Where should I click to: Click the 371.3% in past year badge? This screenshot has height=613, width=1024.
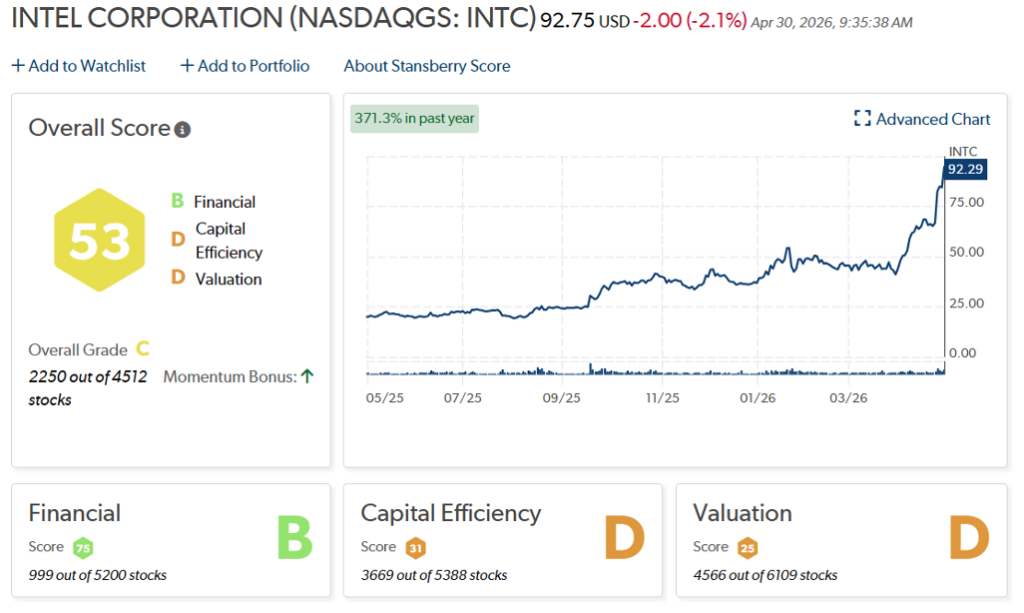[414, 118]
